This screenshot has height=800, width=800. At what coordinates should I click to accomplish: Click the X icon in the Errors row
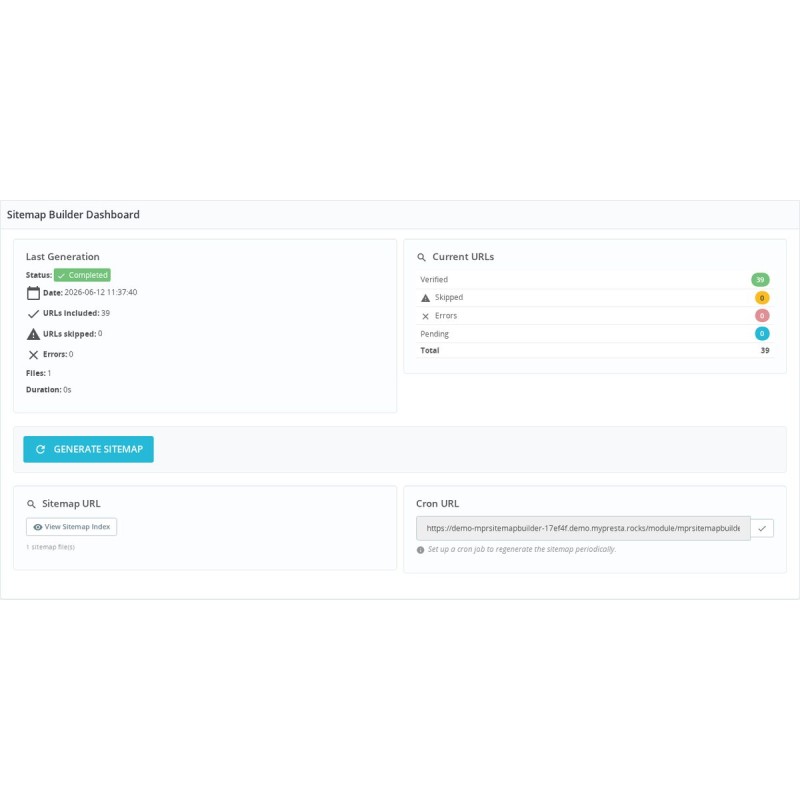(x=426, y=316)
